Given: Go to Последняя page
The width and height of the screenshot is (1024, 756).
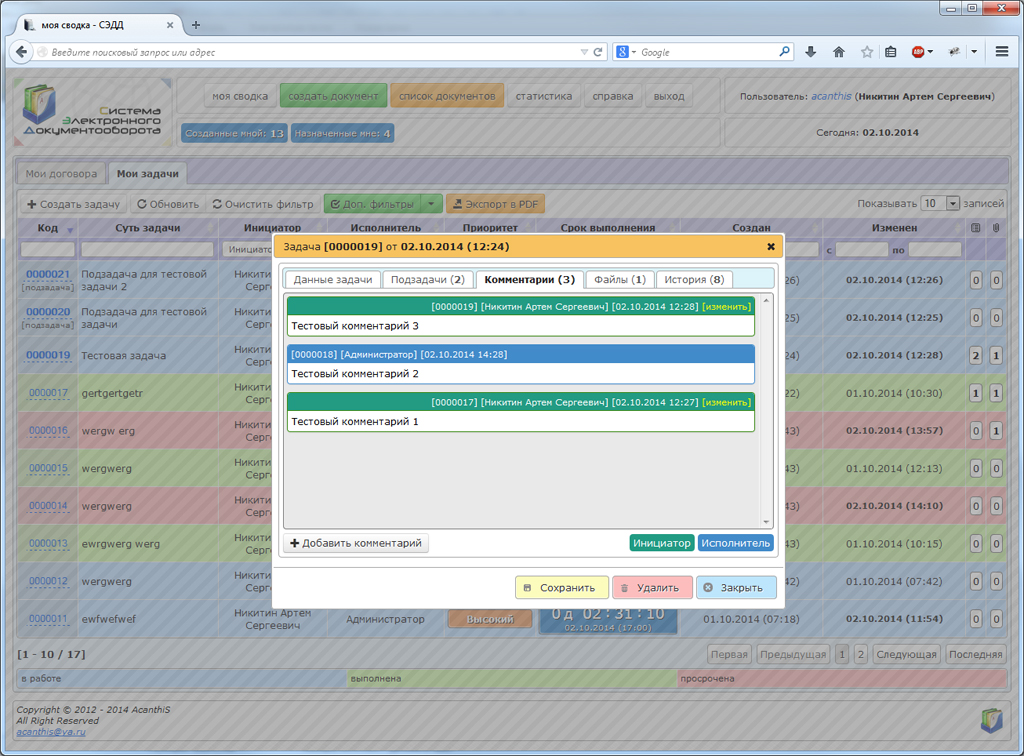Looking at the screenshot, I should (x=975, y=654).
